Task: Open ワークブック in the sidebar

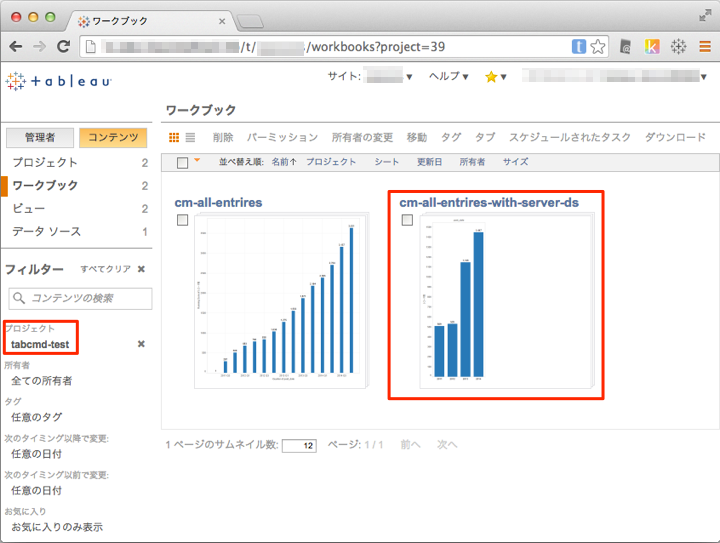Action: [x=45, y=185]
